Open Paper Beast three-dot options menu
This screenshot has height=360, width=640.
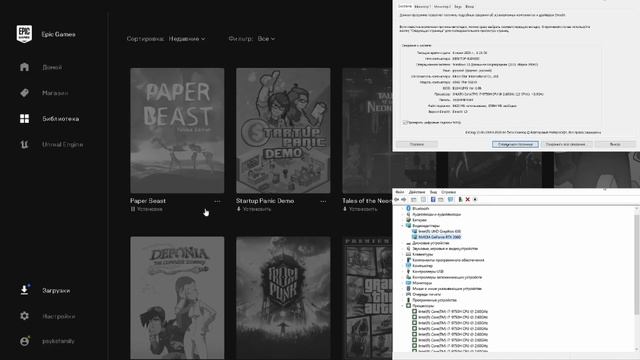click(217, 201)
